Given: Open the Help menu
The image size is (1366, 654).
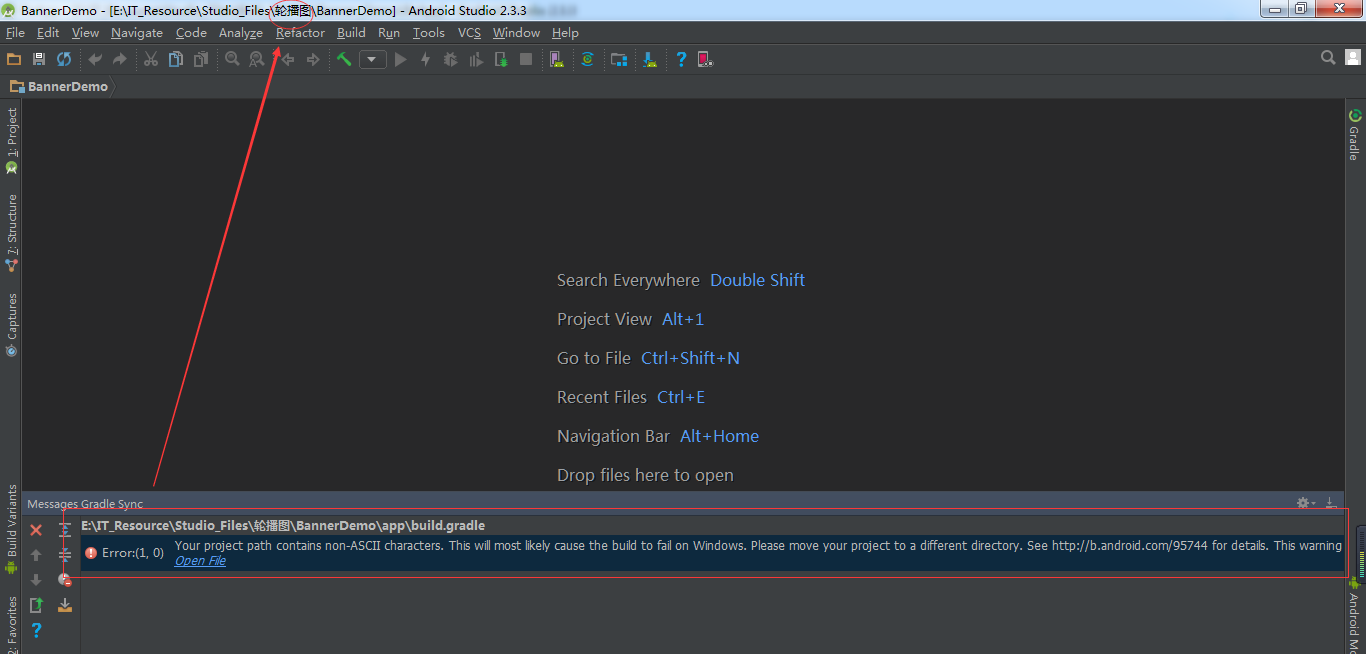Looking at the screenshot, I should (x=565, y=33).
